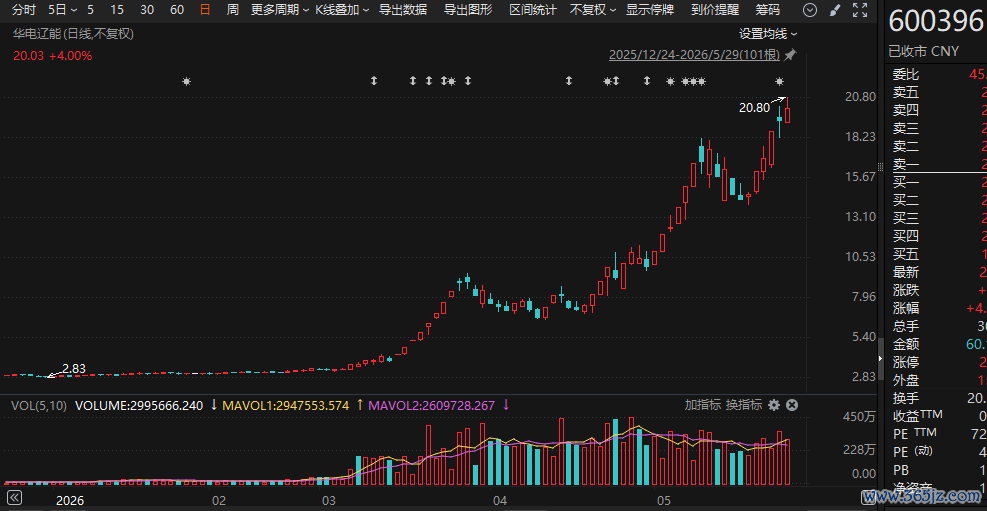Open 到价提醒 price alert

[714, 9]
